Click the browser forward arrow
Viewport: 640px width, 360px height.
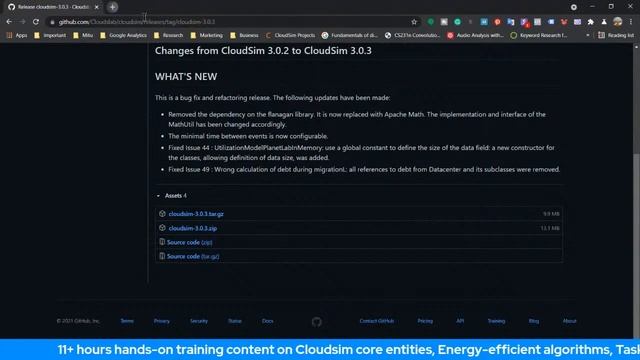point(22,22)
